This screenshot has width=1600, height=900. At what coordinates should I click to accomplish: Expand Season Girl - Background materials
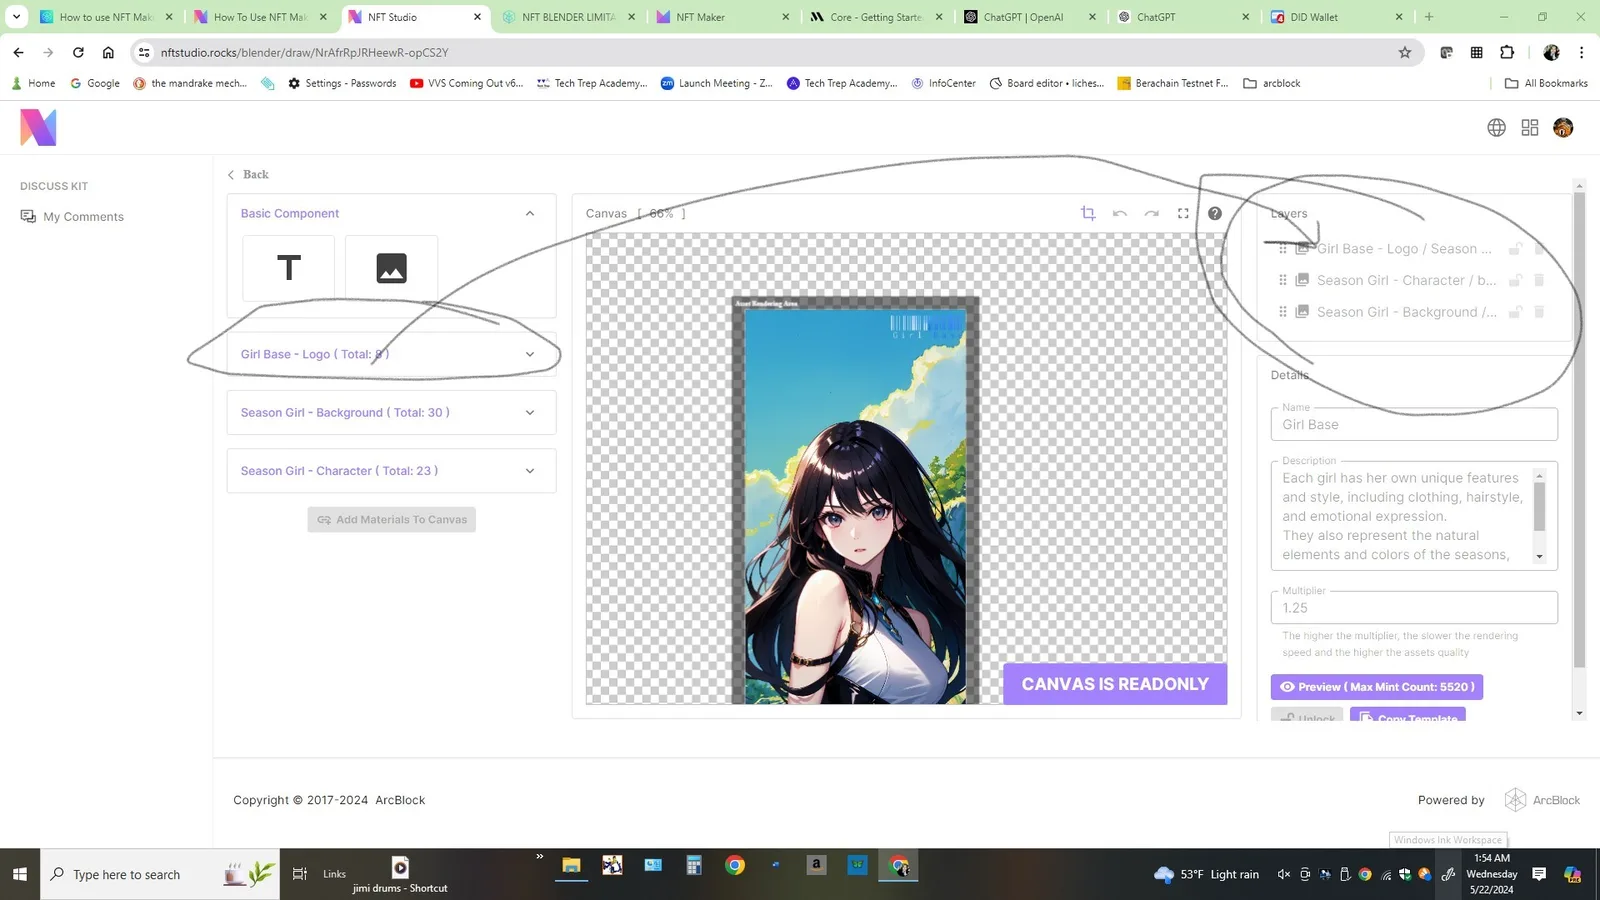[530, 412]
